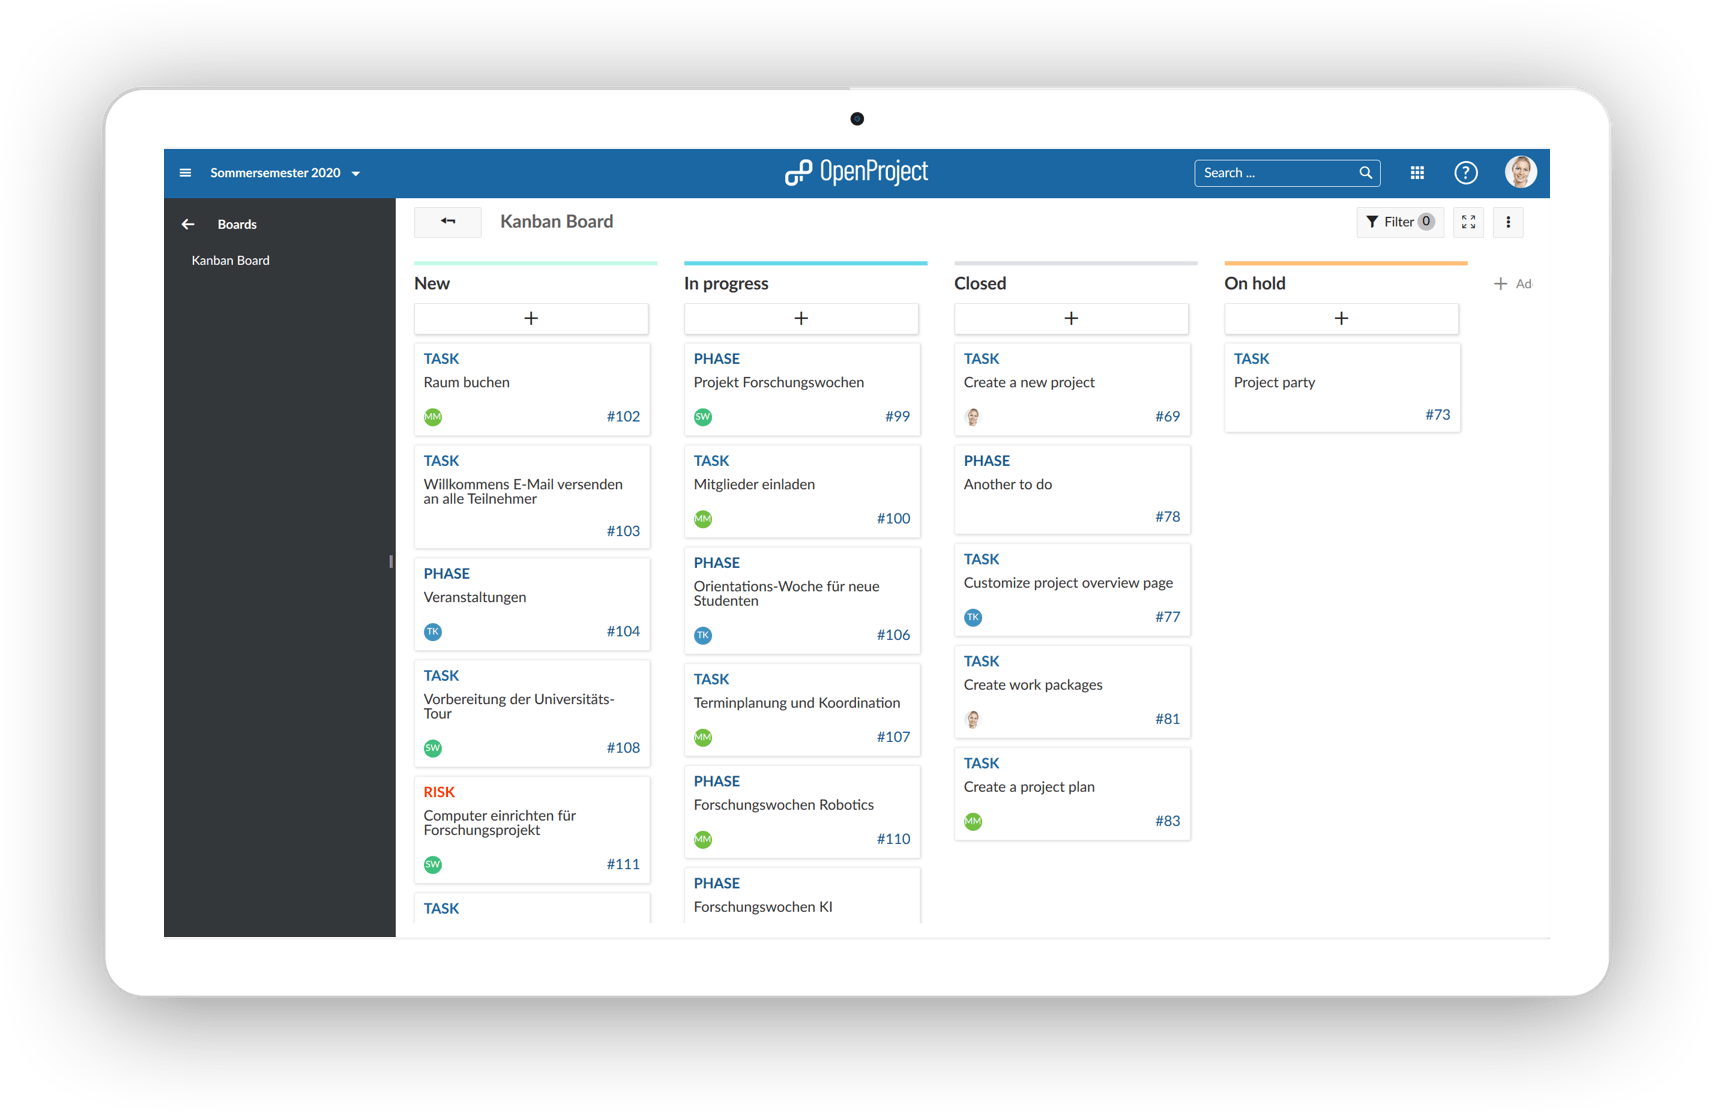The image size is (1712, 1112).
Task: Click the sidebar resize handle
Action: [391, 562]
